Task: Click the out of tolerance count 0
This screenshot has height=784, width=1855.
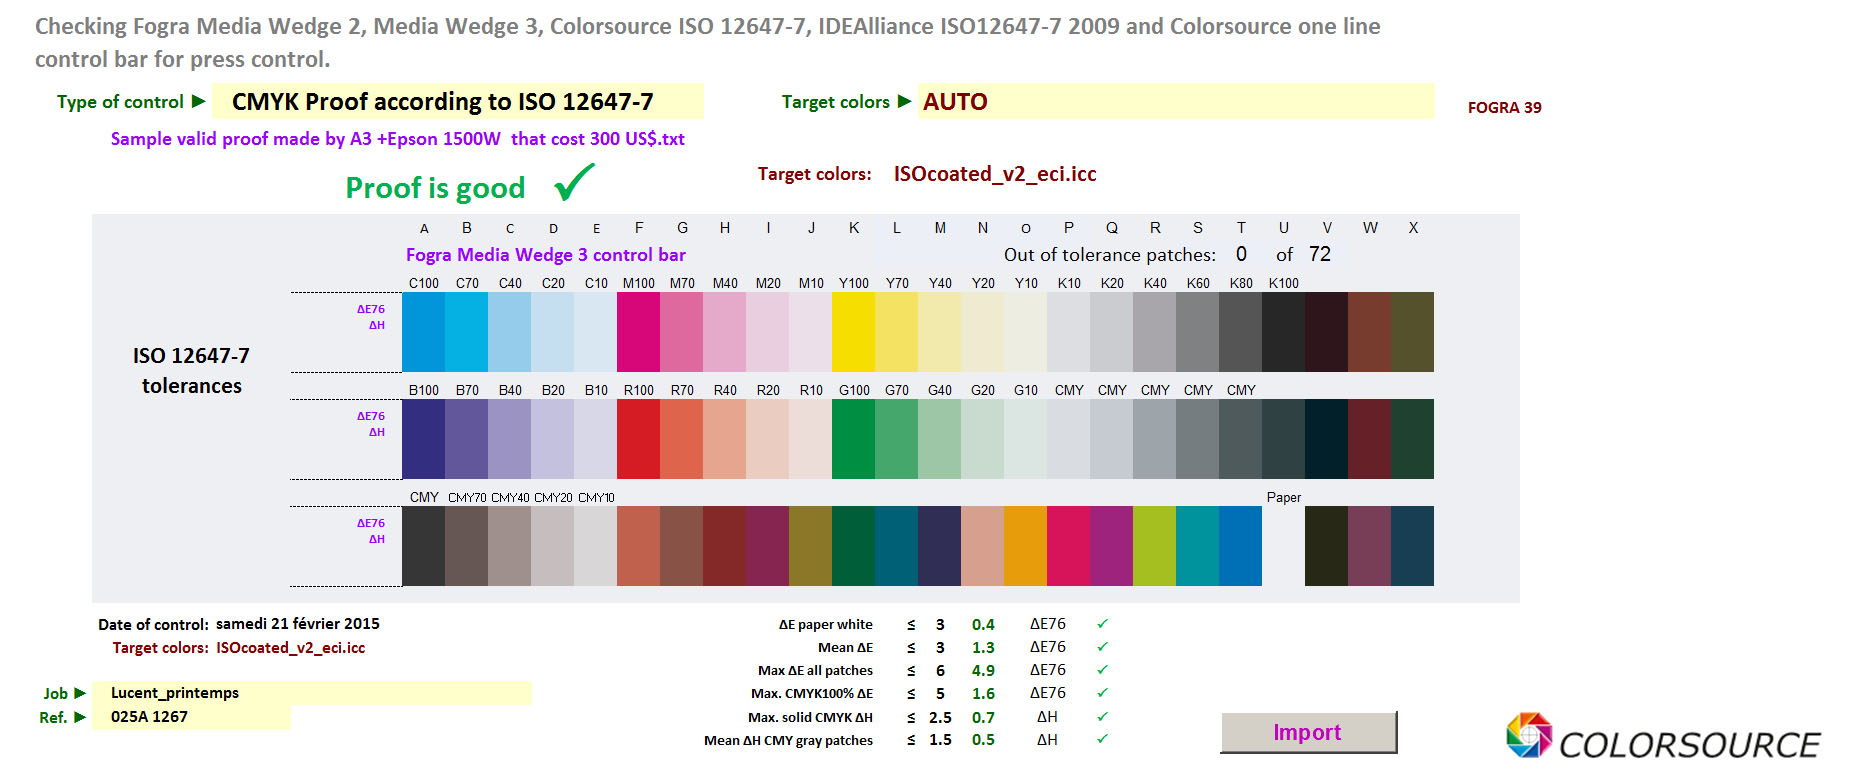Action: [x=1241, y=254]
